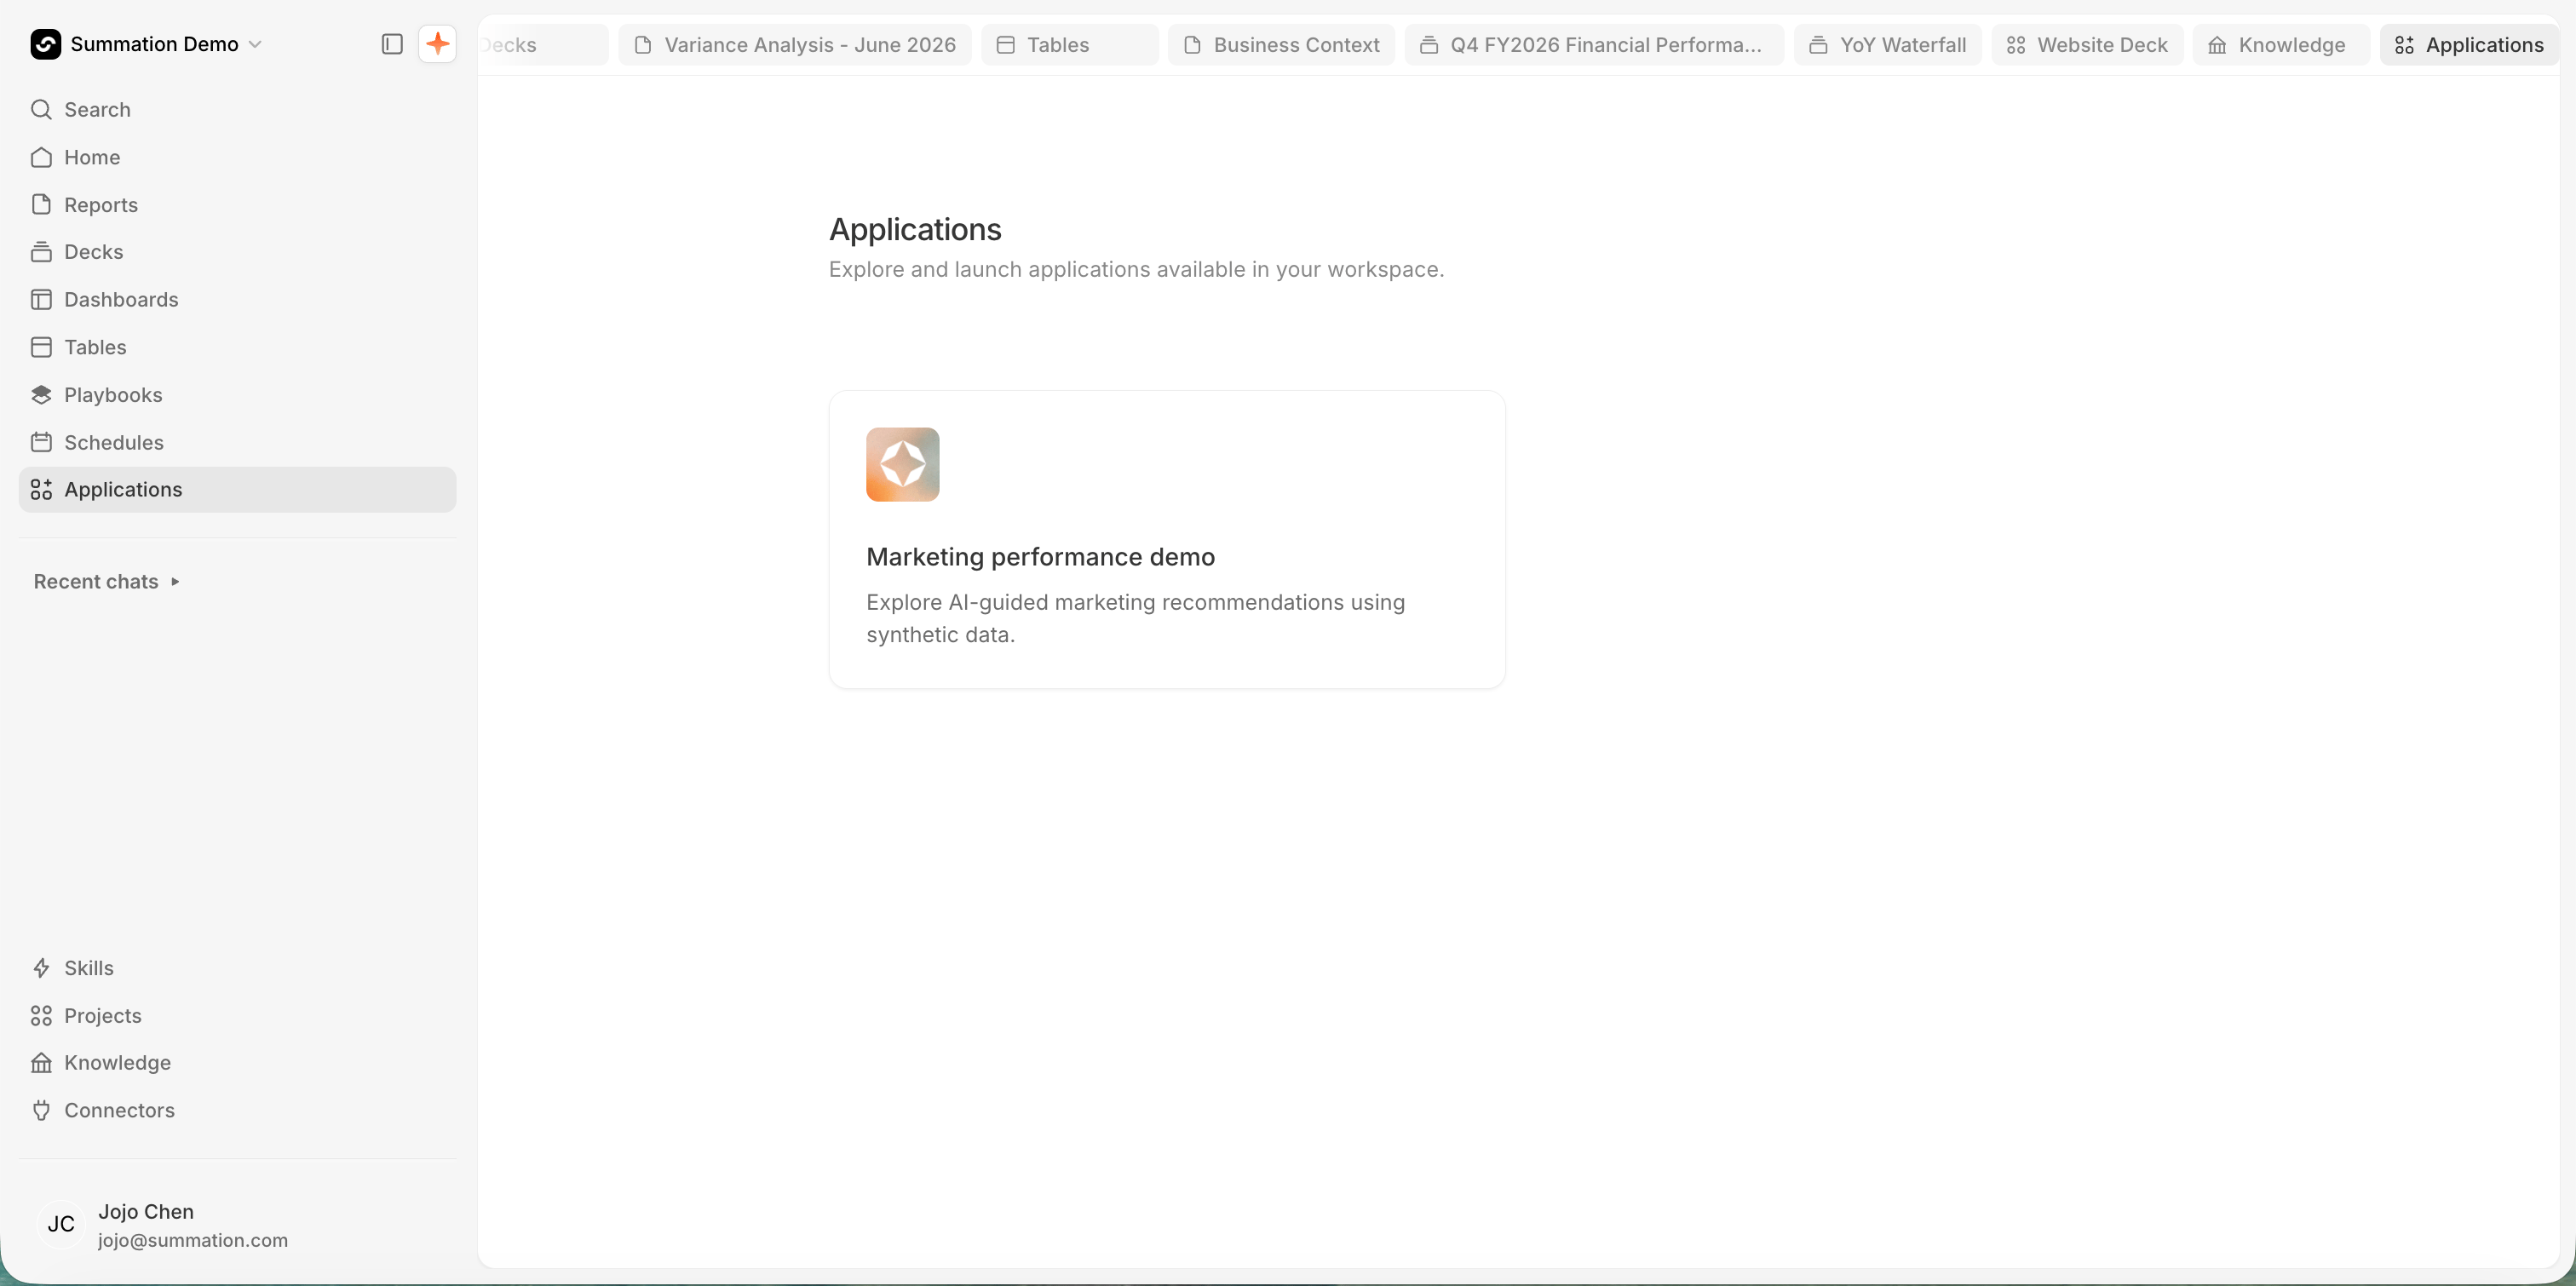
Task: Switch to the YoY Waterfall tab
Action: tap(1887, 45)
